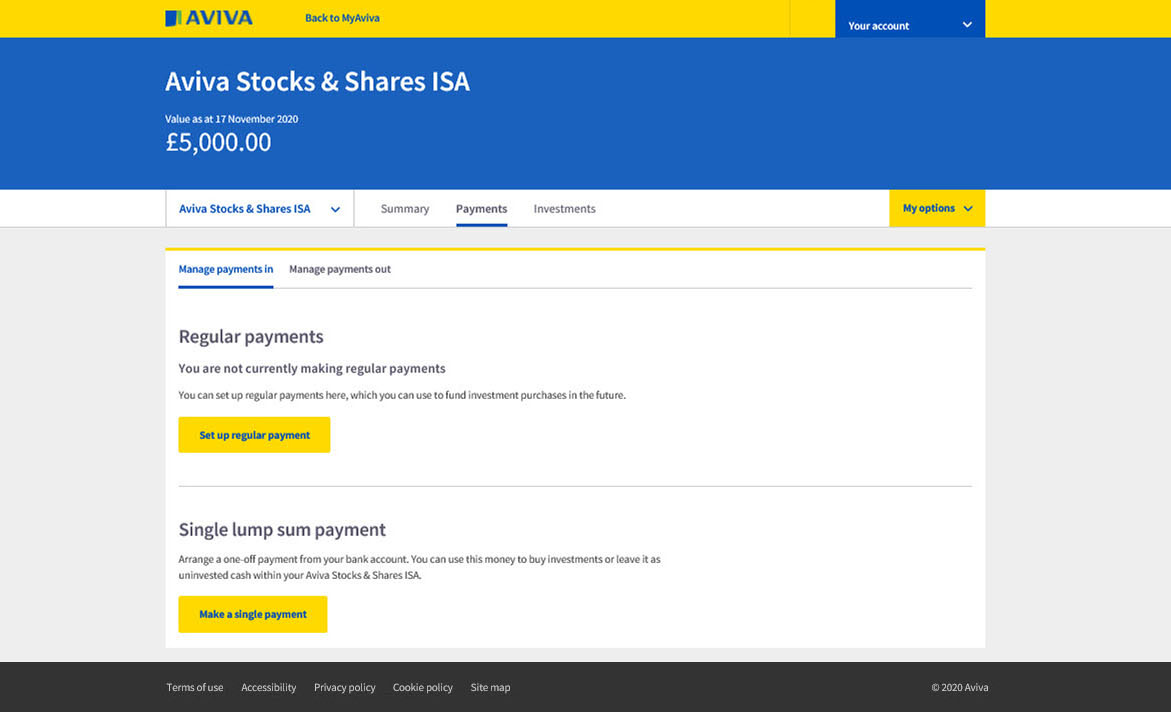Click the Regular payments heading
Viewport: 1171px width, 712px height.
tap(251, 337)
